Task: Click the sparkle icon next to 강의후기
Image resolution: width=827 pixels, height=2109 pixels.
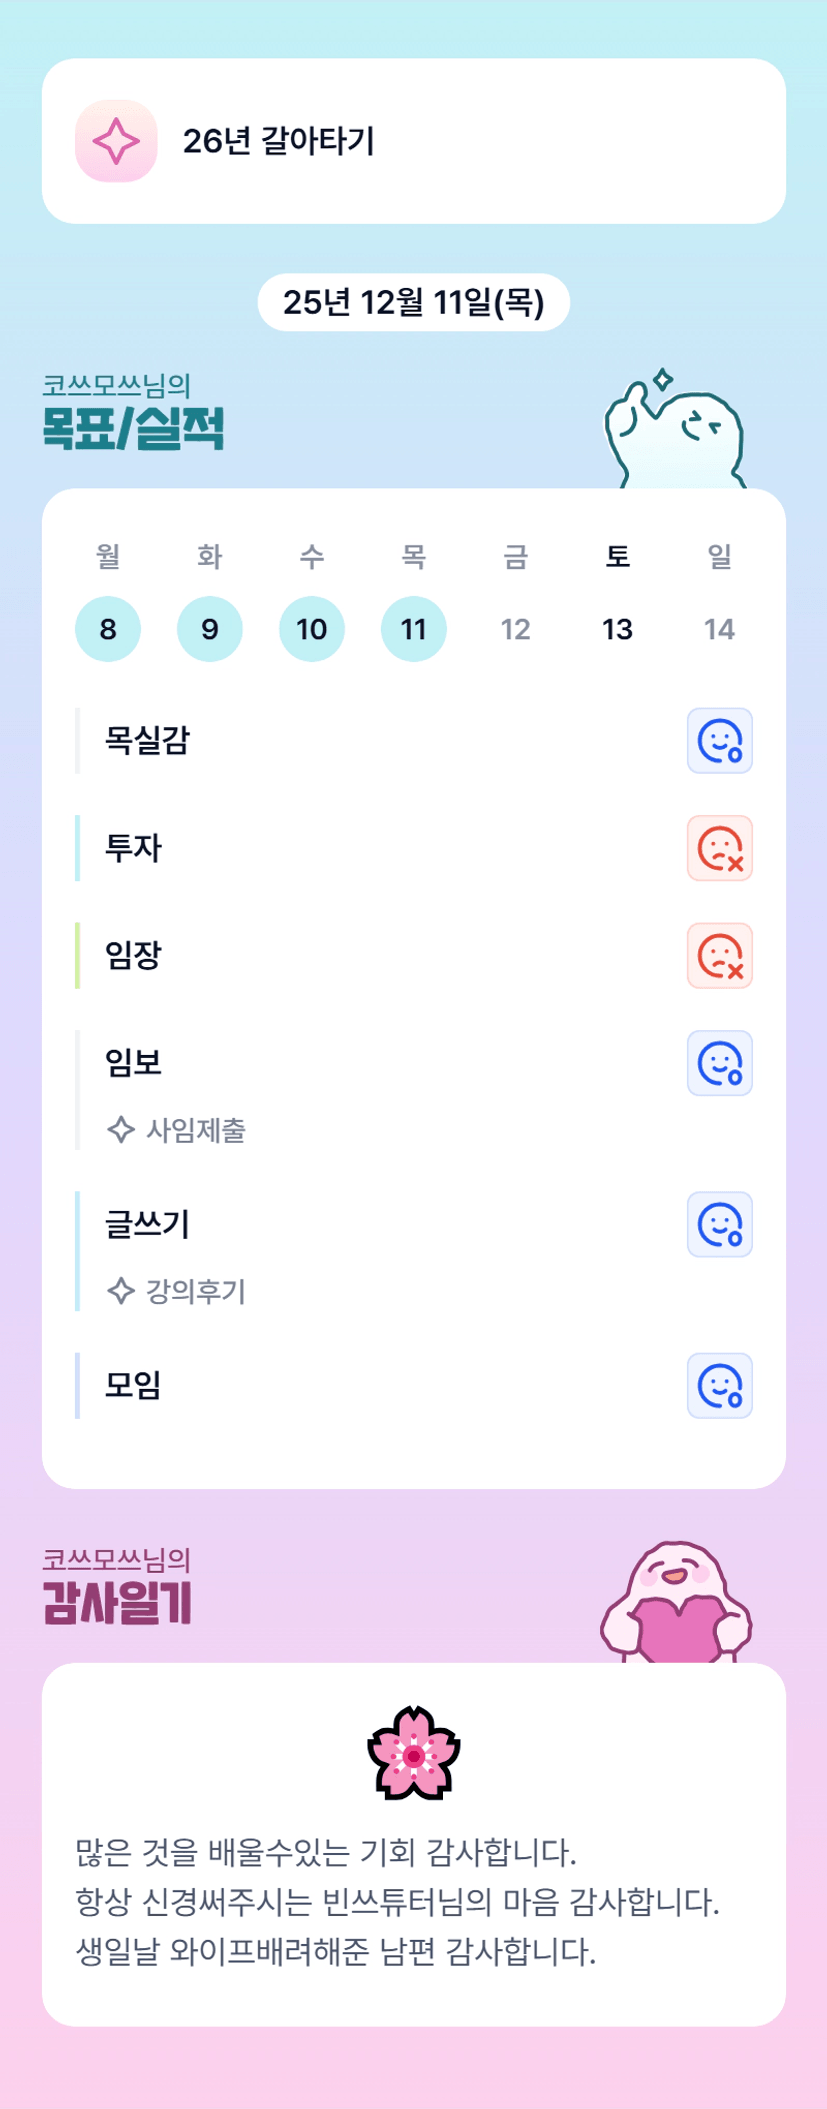Action: tap(121, 1291)
